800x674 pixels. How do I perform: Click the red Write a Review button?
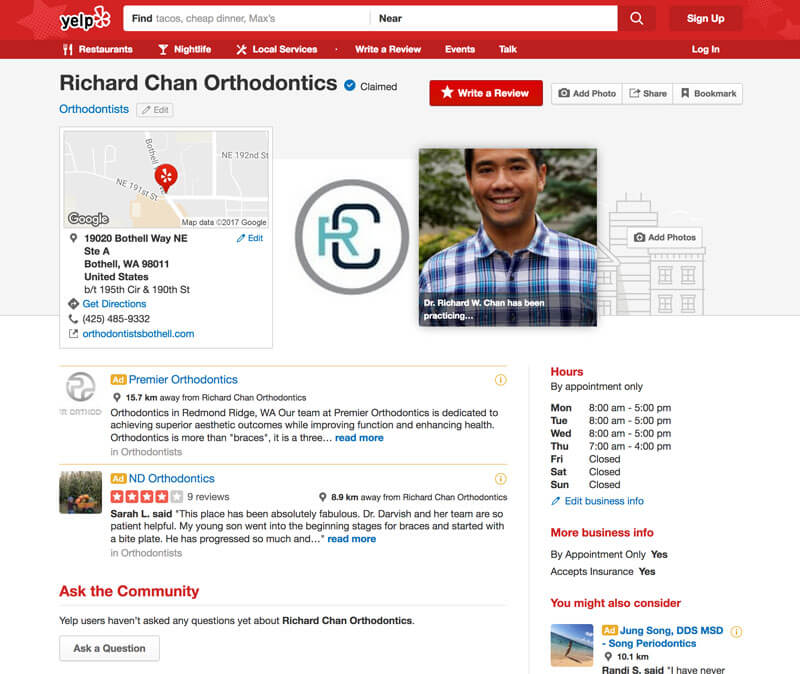(486, 93)
